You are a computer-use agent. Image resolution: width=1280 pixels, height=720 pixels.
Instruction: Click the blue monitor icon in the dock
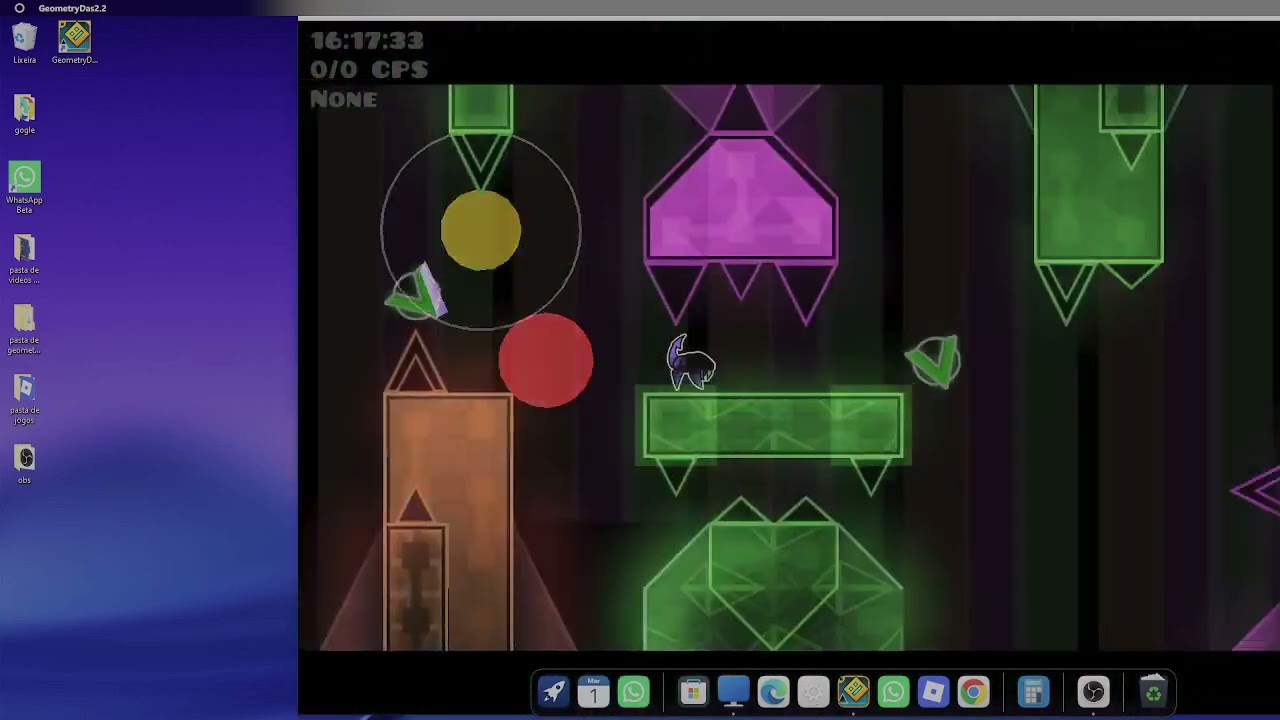point(733,692)
